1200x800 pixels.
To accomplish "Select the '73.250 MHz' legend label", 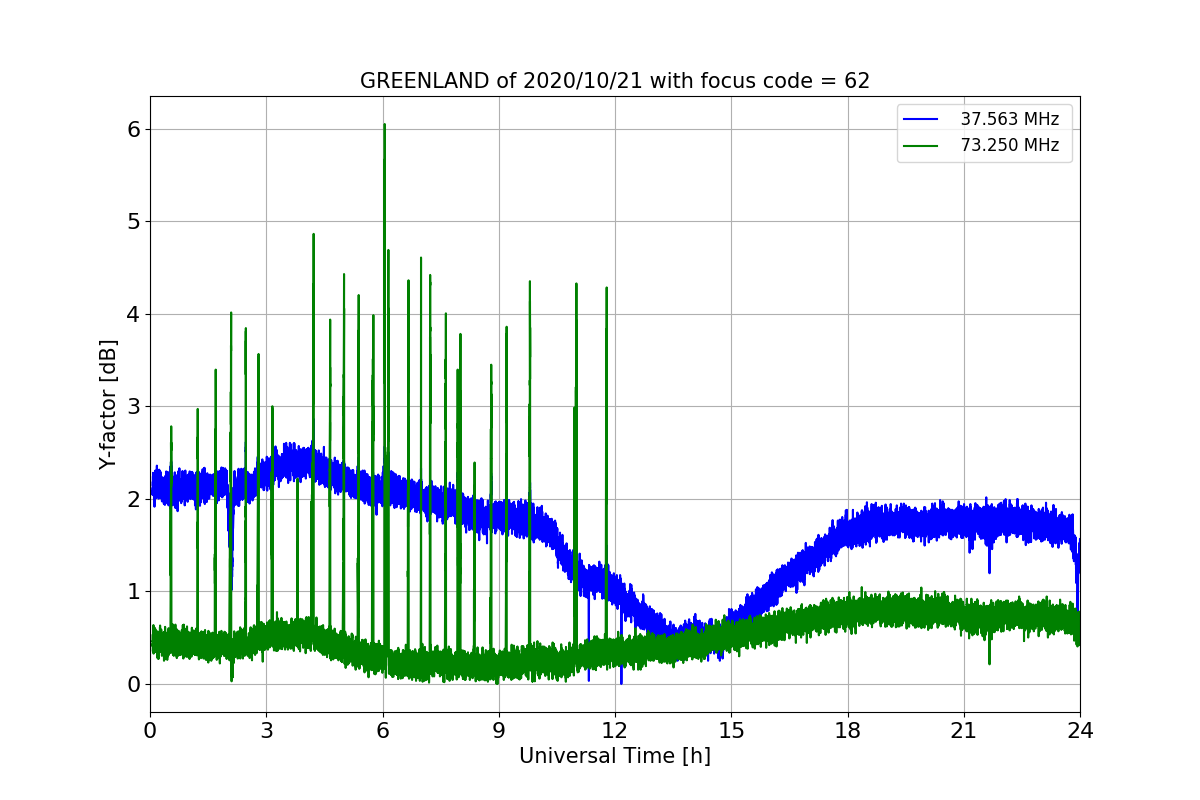I will point(1010,145).
